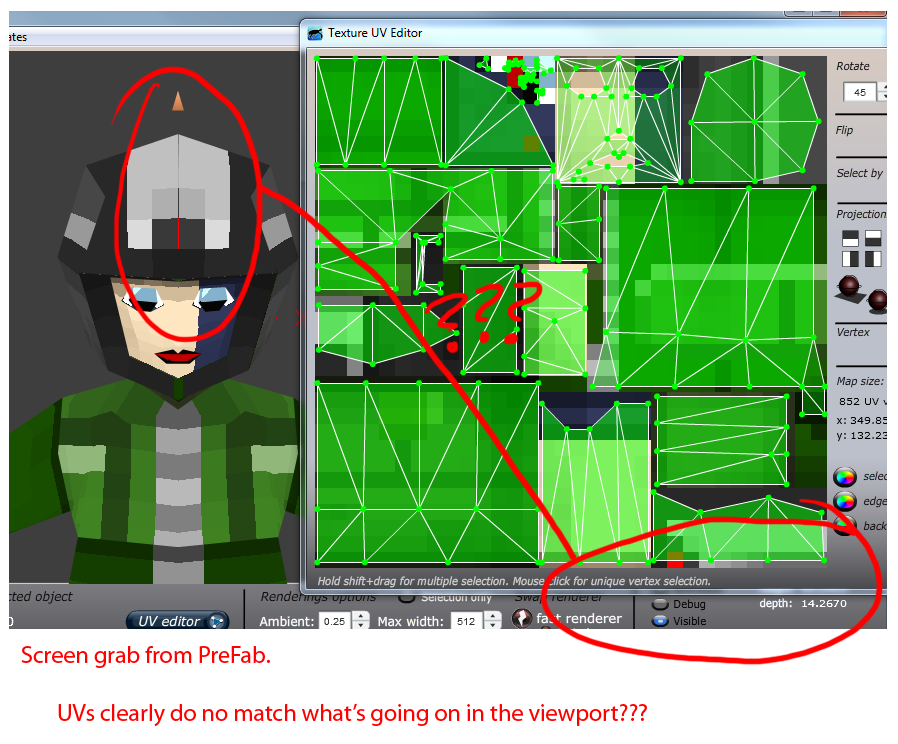Open the selection color picker
The image size is (898, 744).
click(845, 477)
